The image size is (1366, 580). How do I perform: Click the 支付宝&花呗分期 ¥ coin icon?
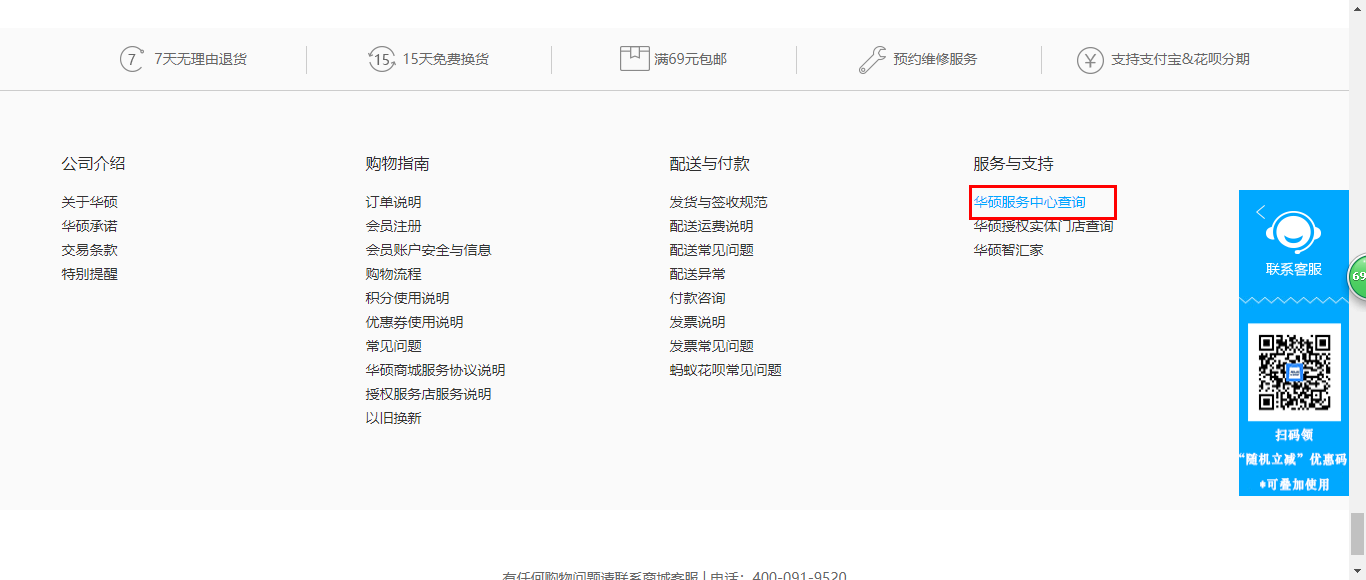tap(1090, 59)
